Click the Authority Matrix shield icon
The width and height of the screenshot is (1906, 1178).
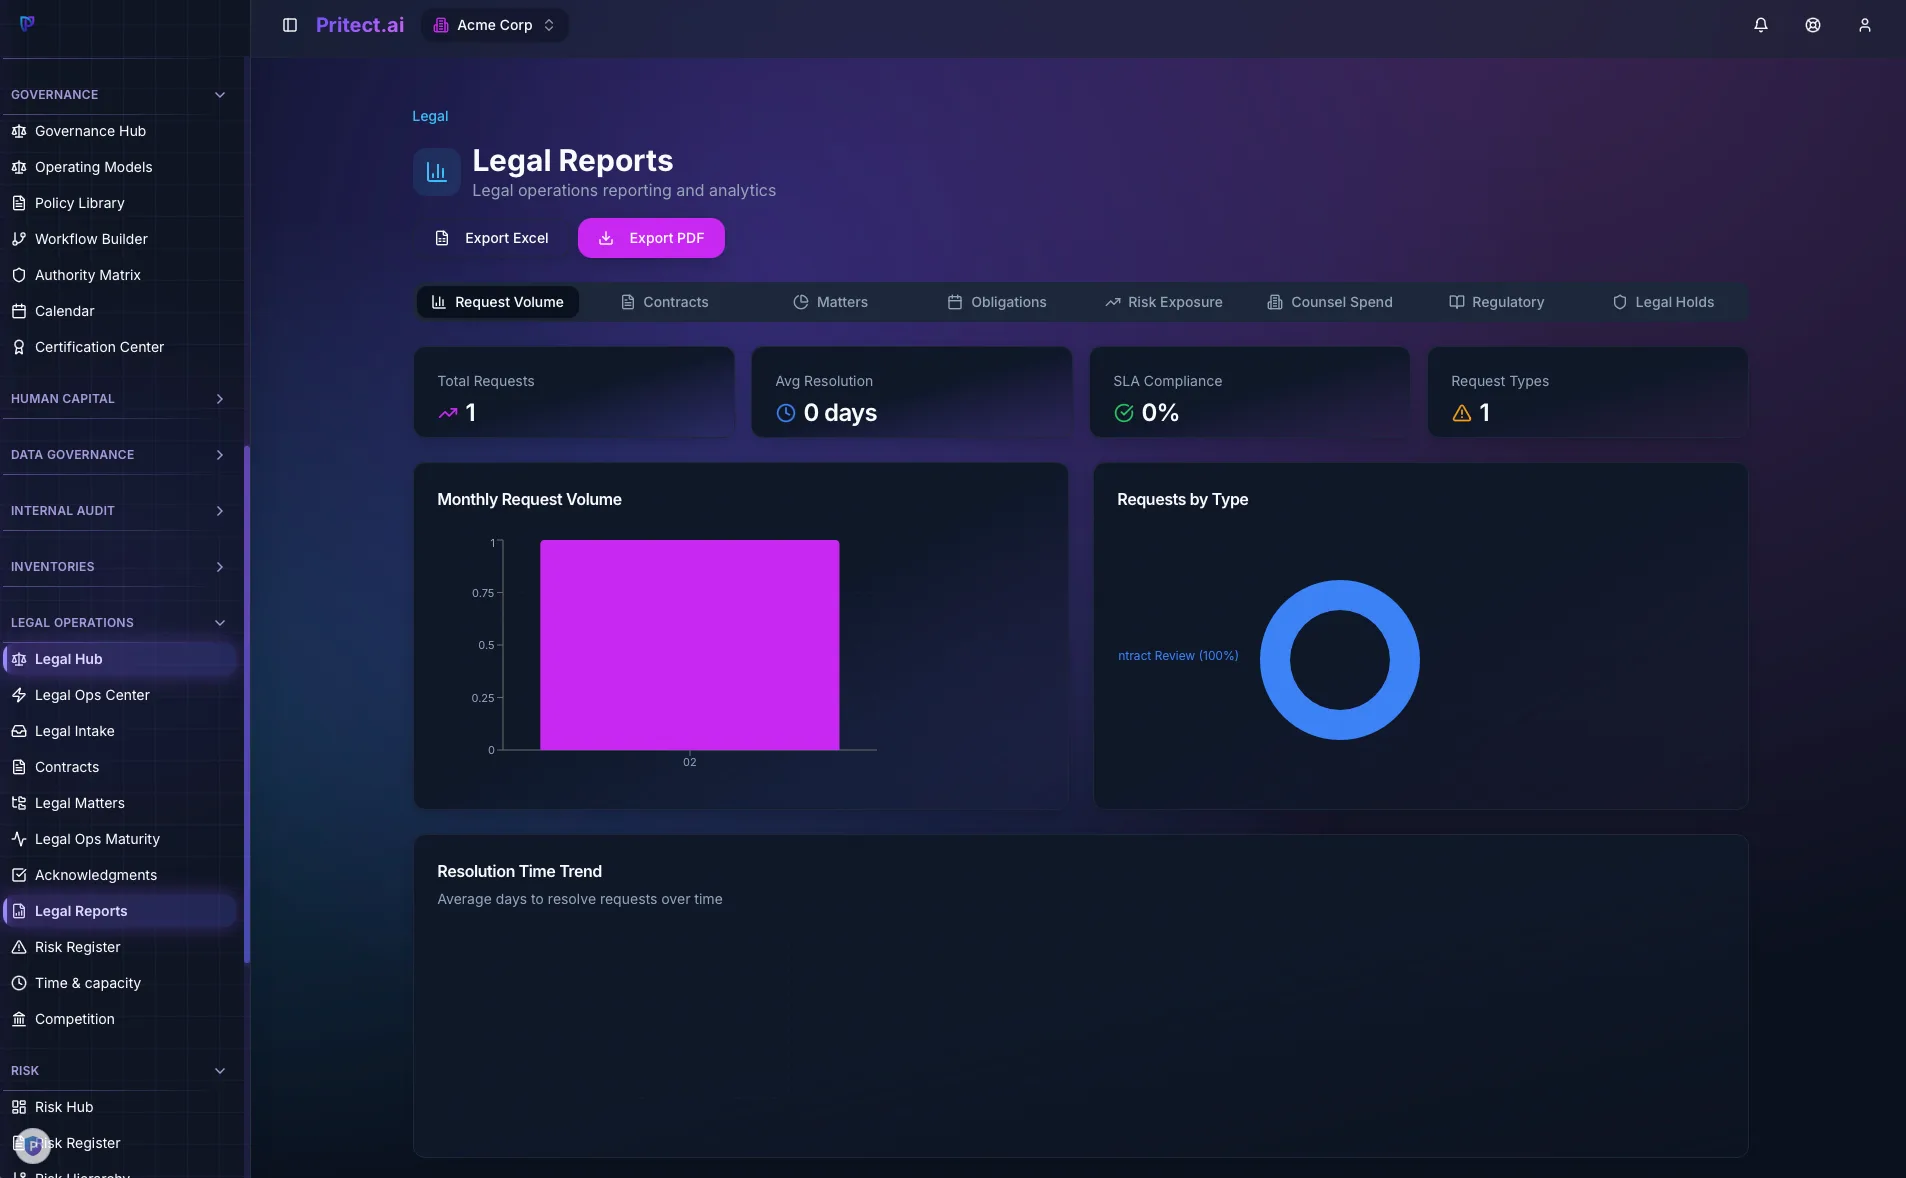[x=19, y=275]
